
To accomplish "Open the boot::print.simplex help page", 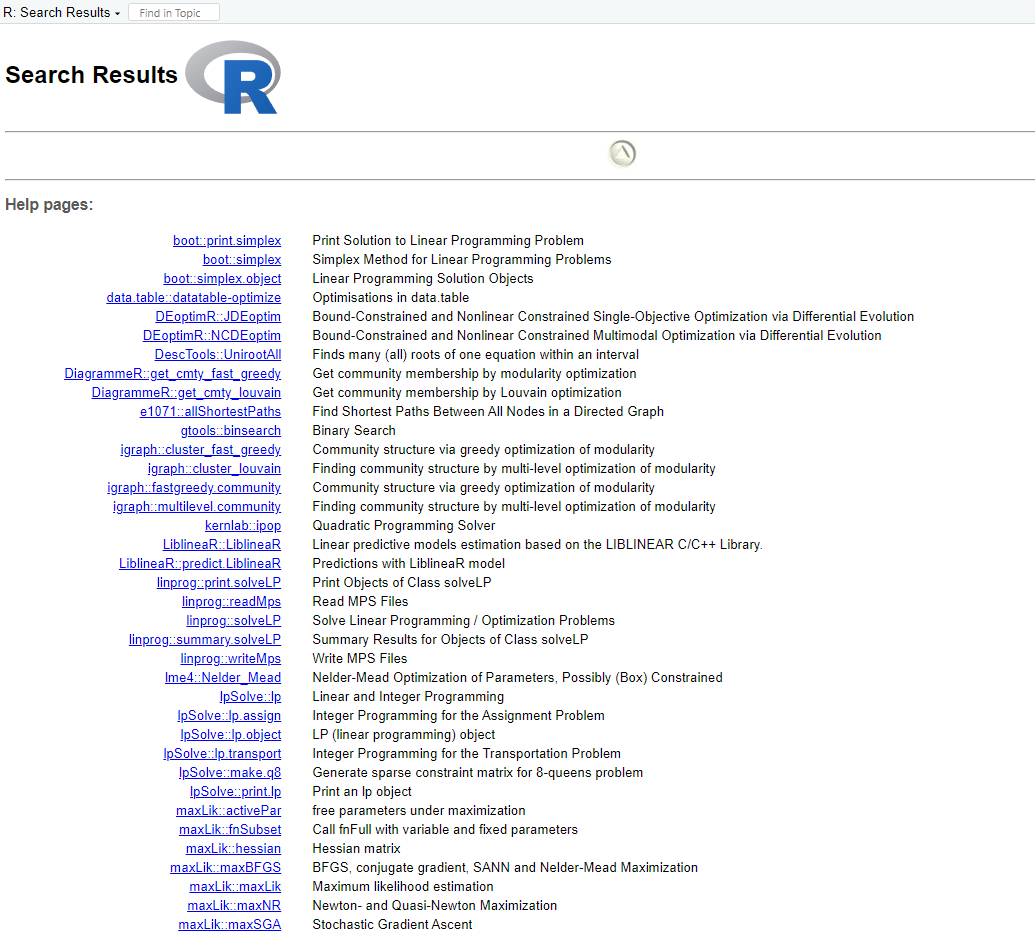I will 227,241.
